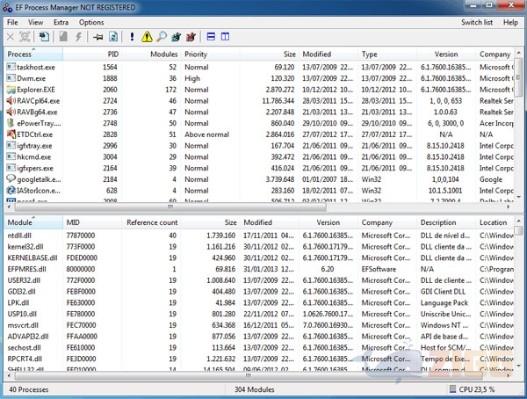Viewport: 527px width, 399px height.
Task: Select the USP10.dll module row
Action: (x=259, y=314)
